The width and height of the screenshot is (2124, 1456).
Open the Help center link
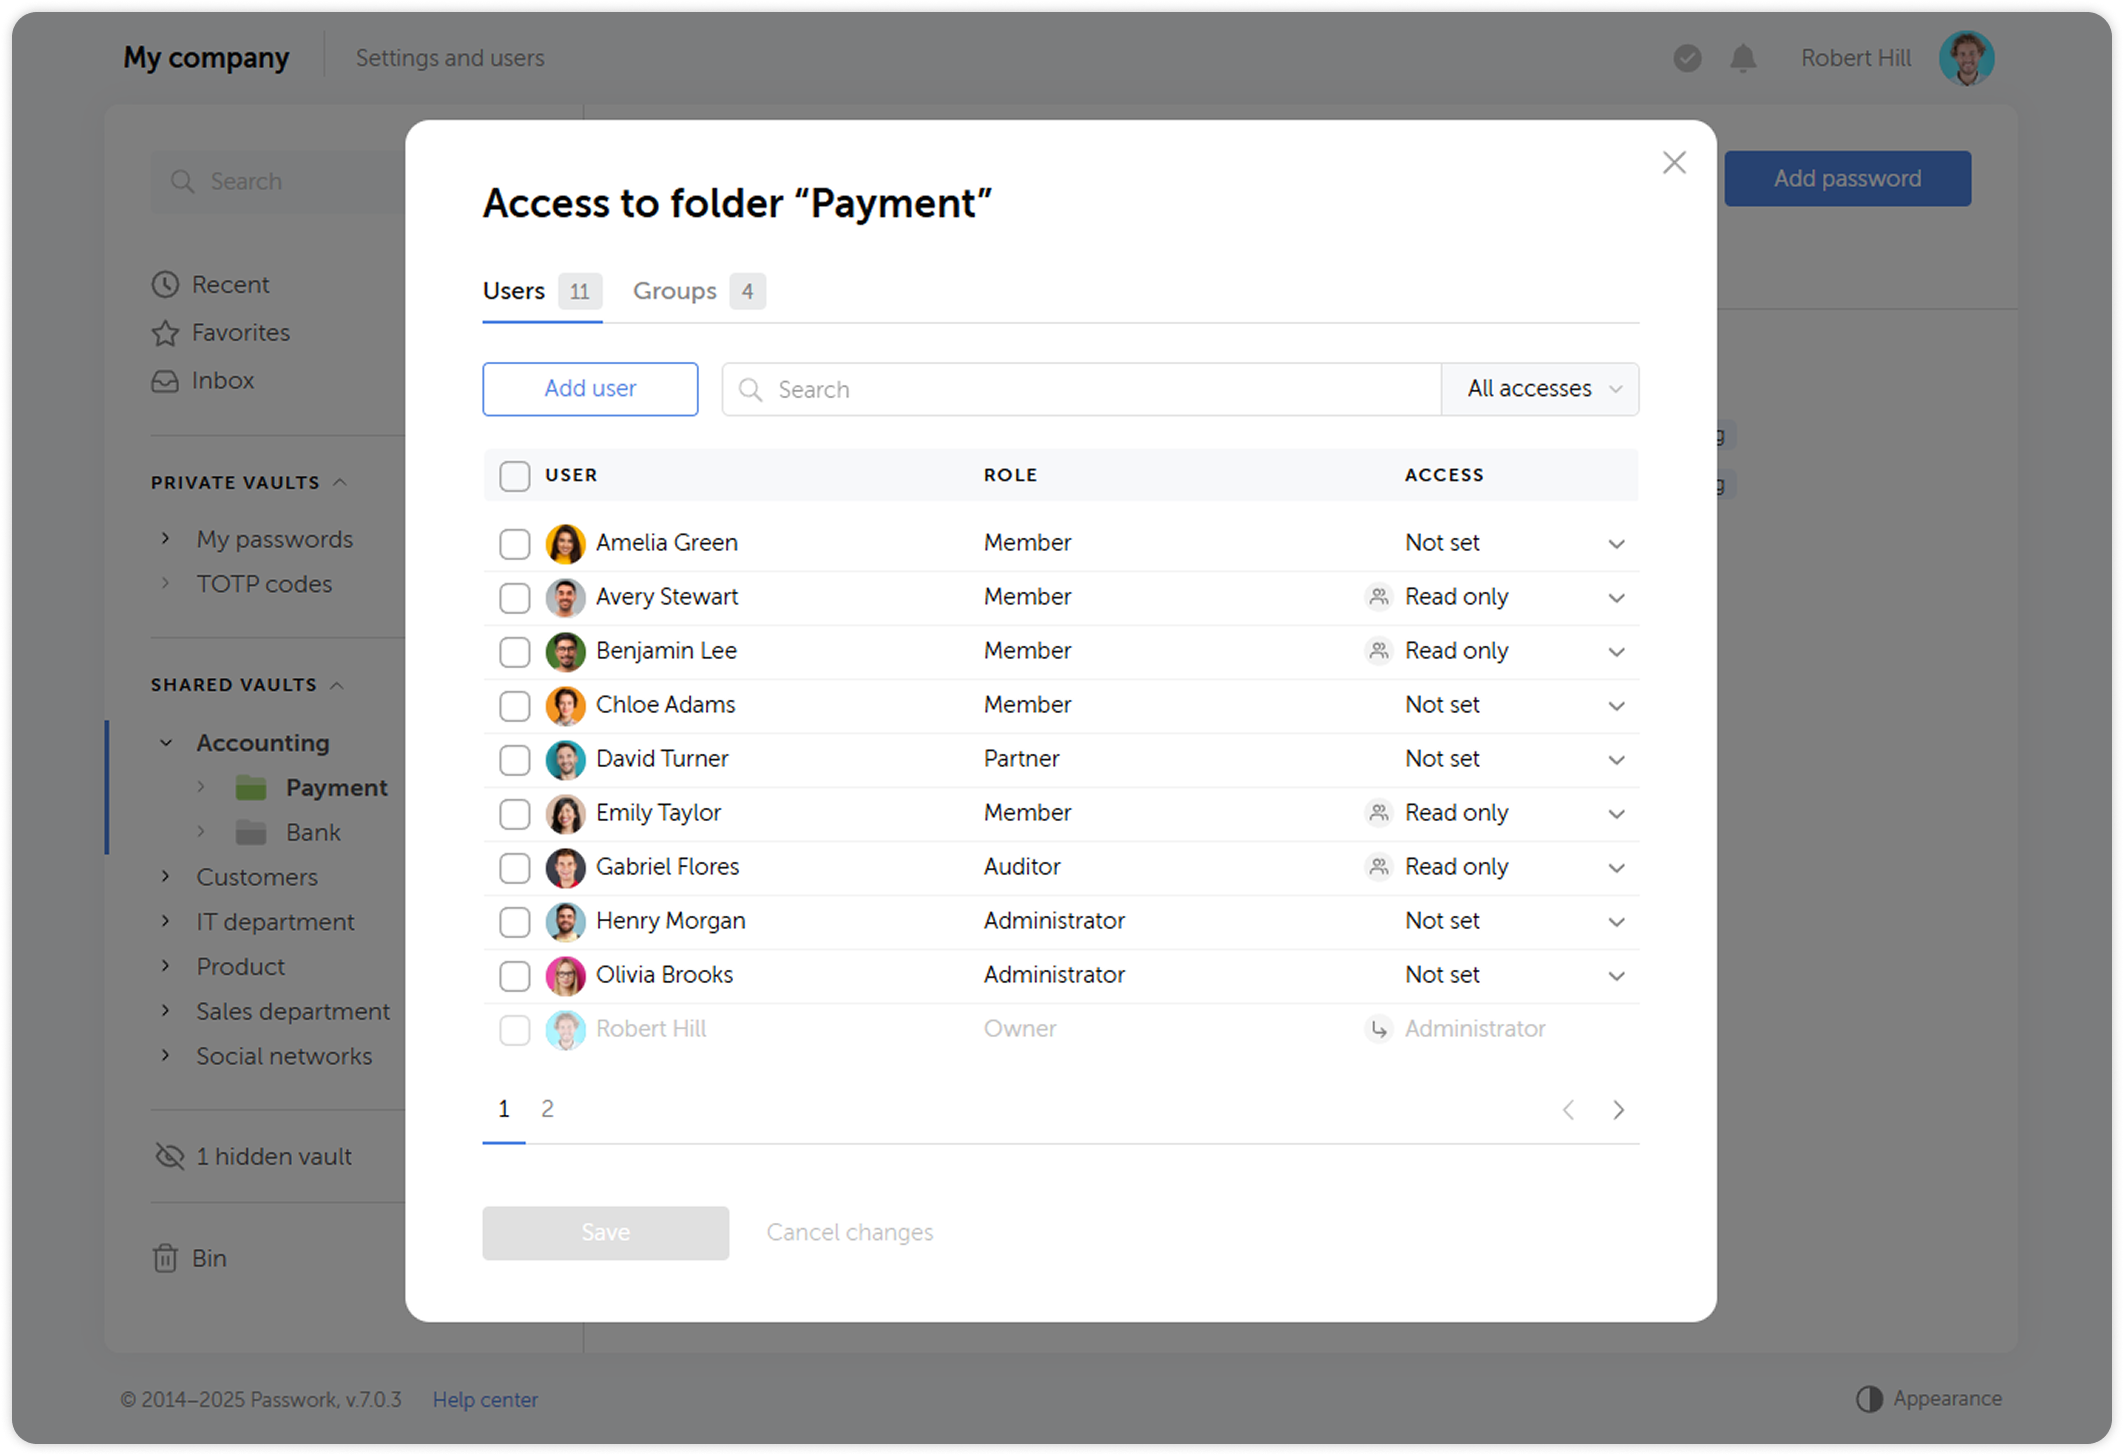click(485, 1399)
